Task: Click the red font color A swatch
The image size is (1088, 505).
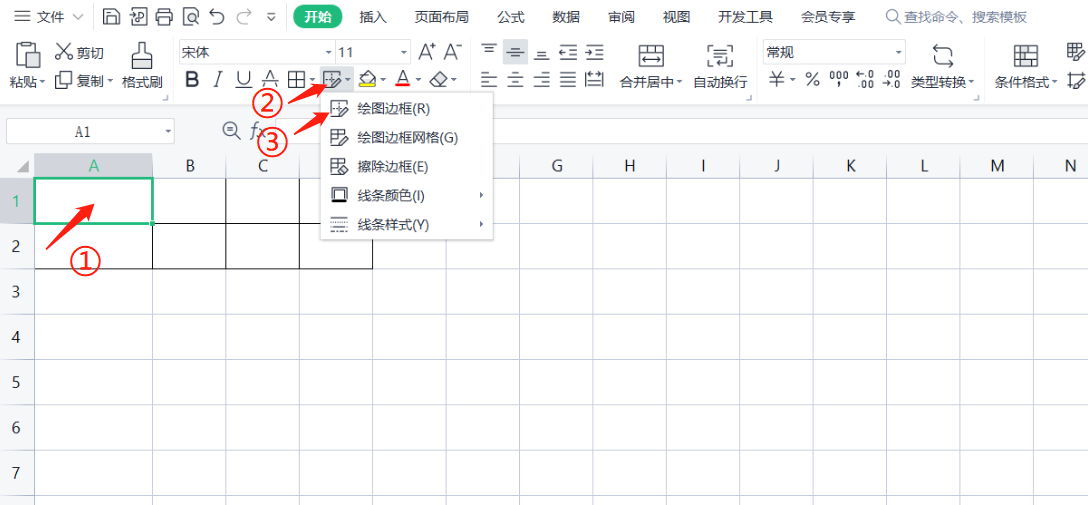Action: click(x=403, y=80)
